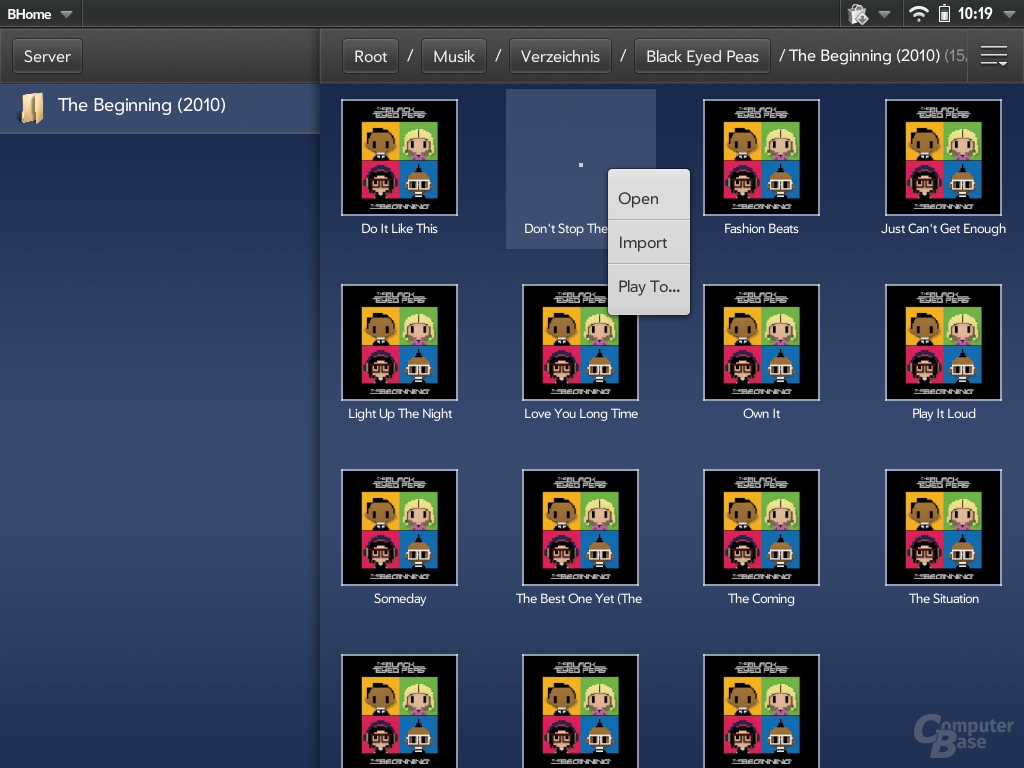
Task: Choose Import from the context menu
Action: (648, 242)
